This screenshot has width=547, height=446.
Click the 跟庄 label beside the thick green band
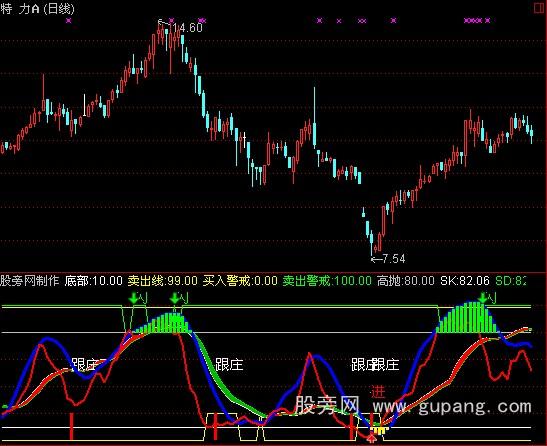(229, 364)
